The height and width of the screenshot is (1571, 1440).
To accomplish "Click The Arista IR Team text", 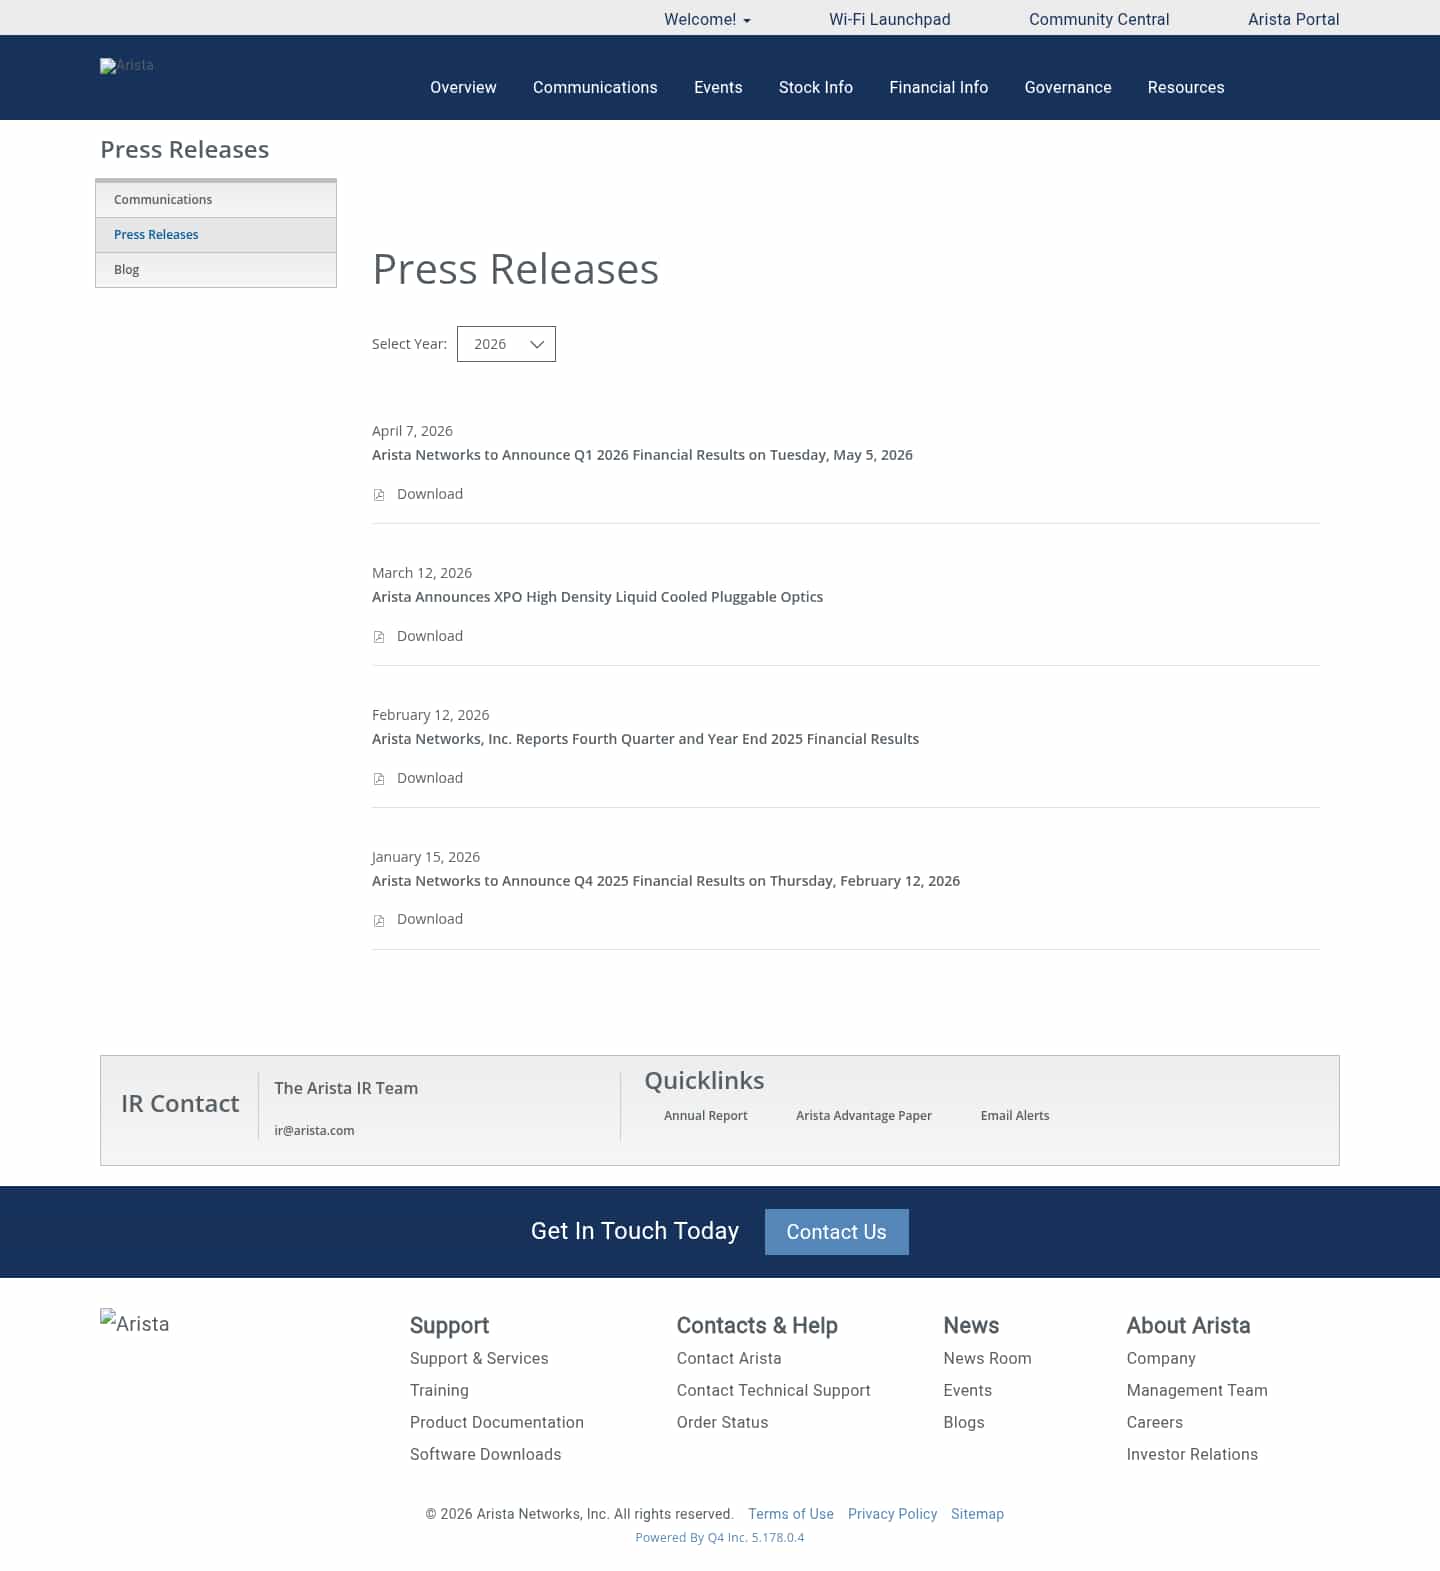I will tap(346, 1088).
